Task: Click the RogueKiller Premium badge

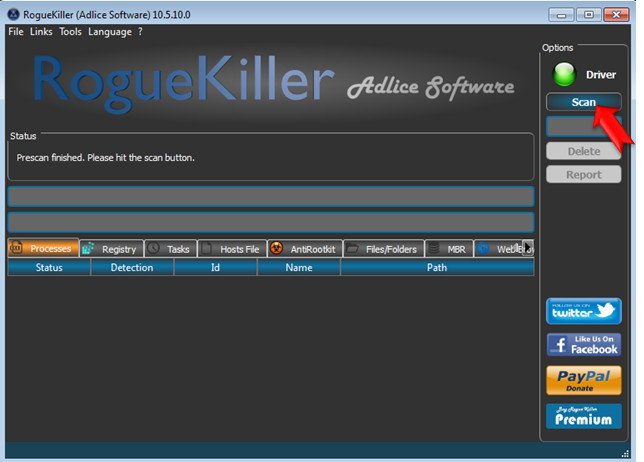Action: point(583,416)
